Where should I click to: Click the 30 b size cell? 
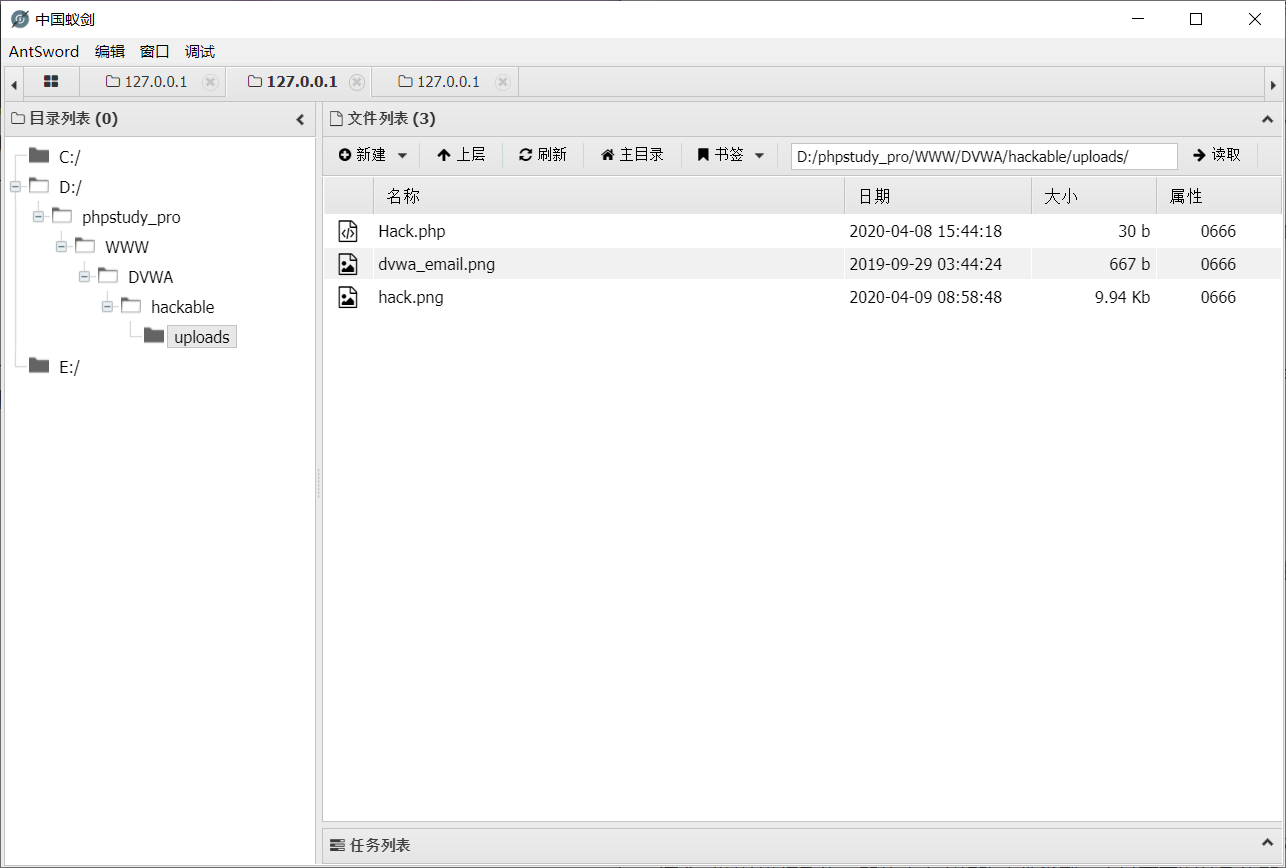point(1134,232)
